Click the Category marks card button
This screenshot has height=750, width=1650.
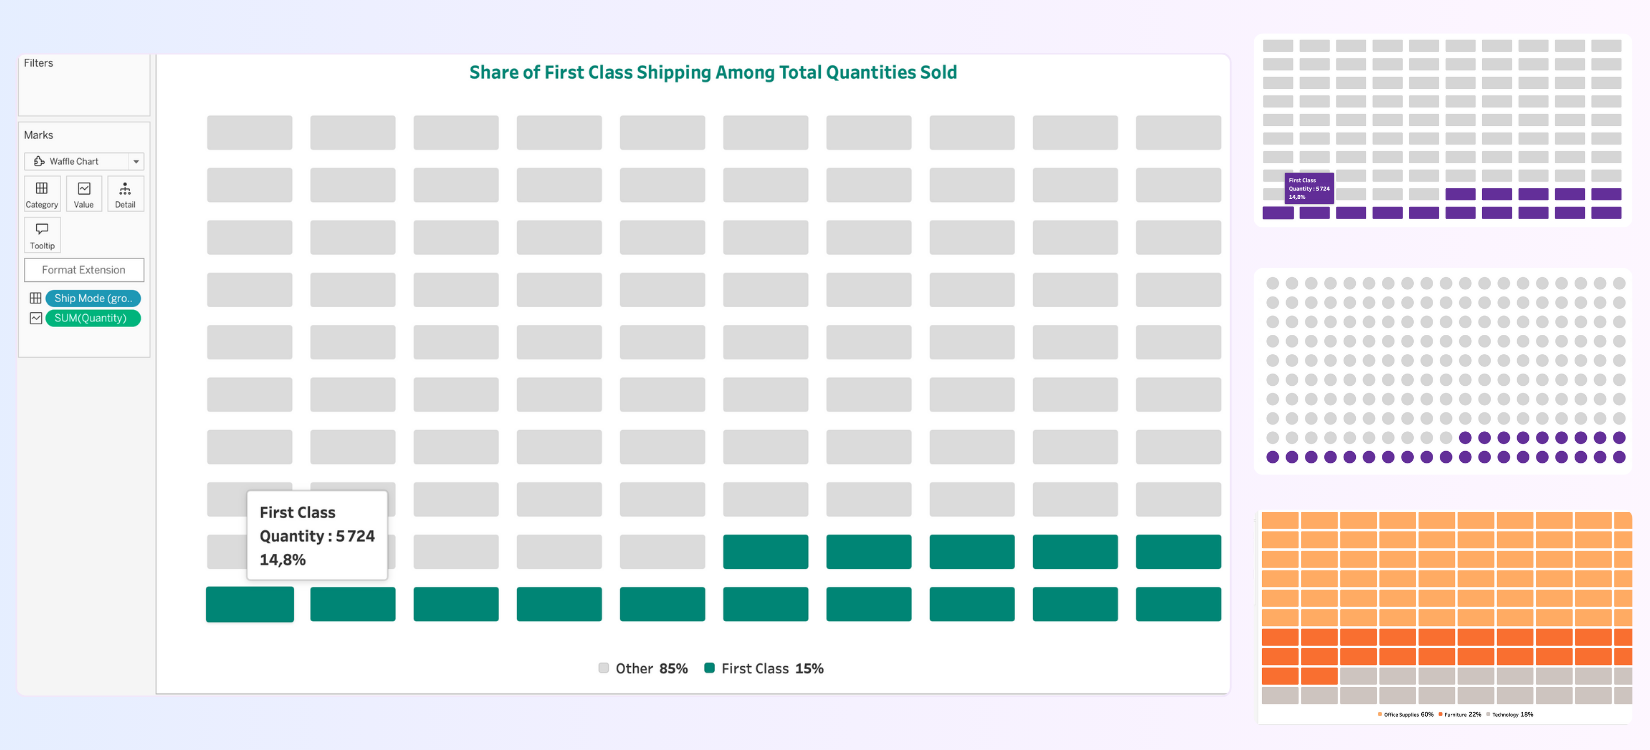(x=42, y=194)
